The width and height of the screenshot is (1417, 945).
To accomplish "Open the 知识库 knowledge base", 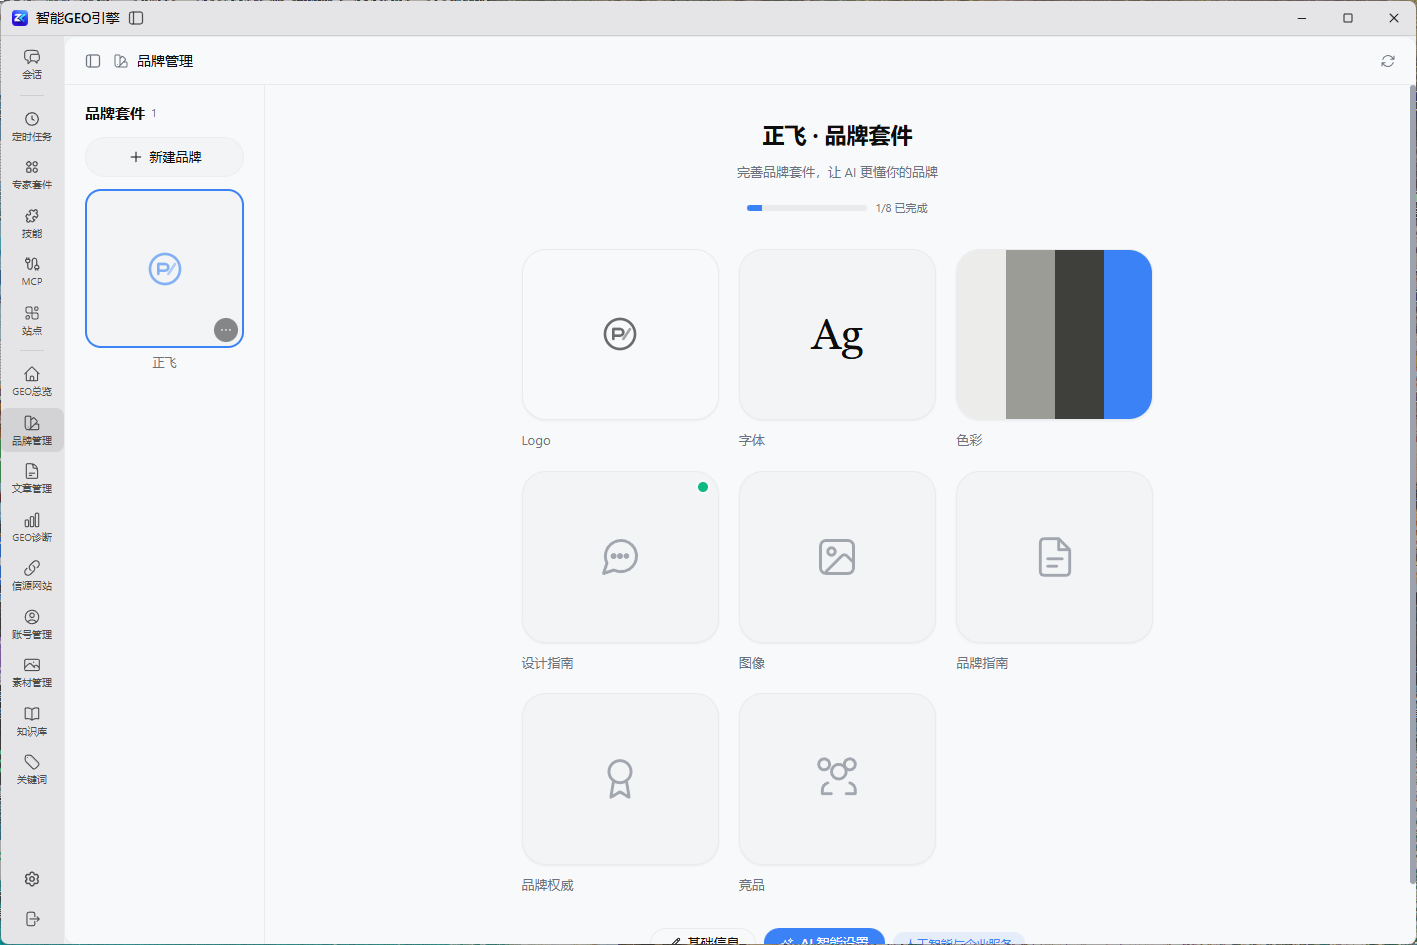I will [32, 721].
